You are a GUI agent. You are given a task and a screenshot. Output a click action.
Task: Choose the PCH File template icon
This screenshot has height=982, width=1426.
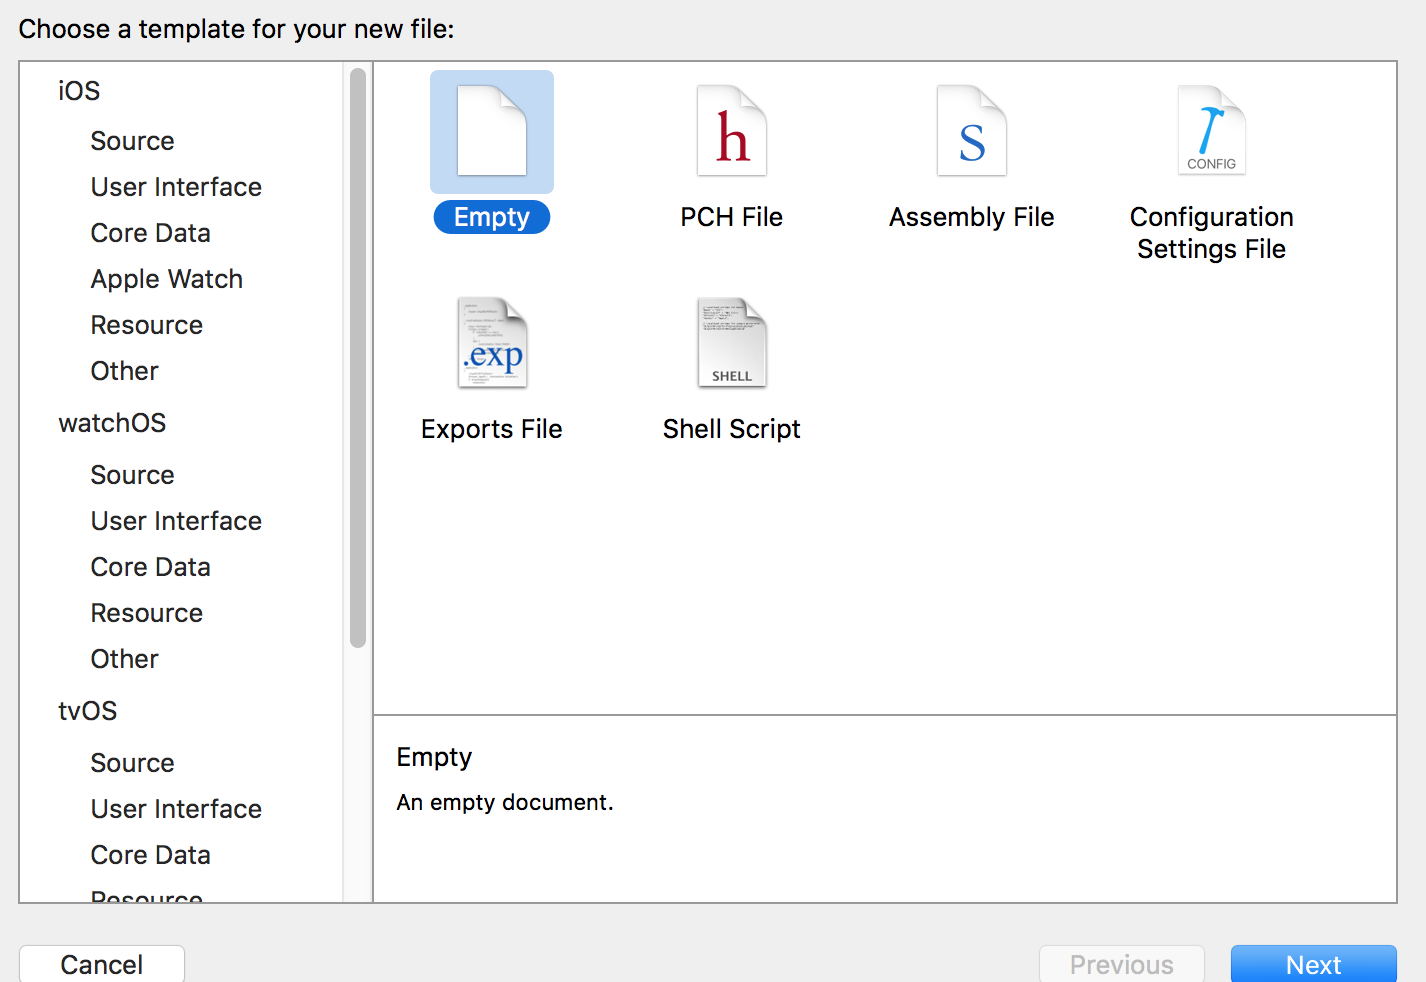[x=732, y=131]
